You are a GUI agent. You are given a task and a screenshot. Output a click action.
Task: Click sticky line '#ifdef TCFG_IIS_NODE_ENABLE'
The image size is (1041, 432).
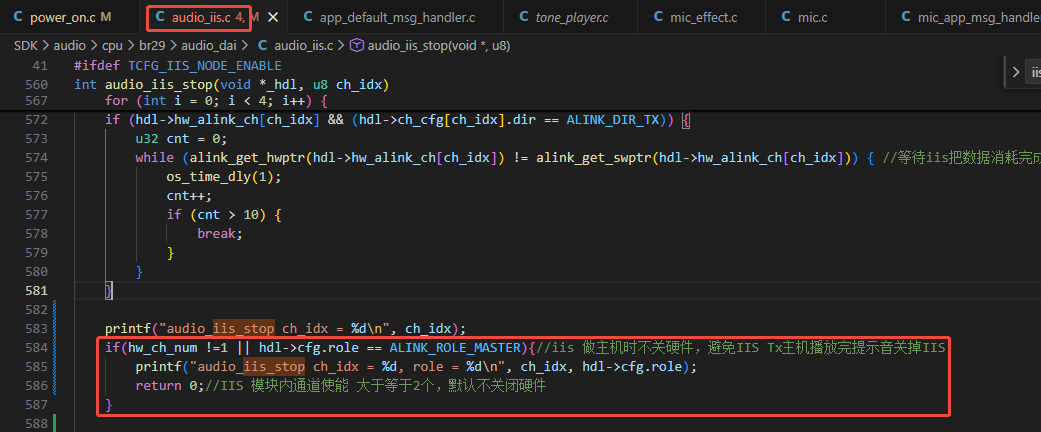(178, 66)
